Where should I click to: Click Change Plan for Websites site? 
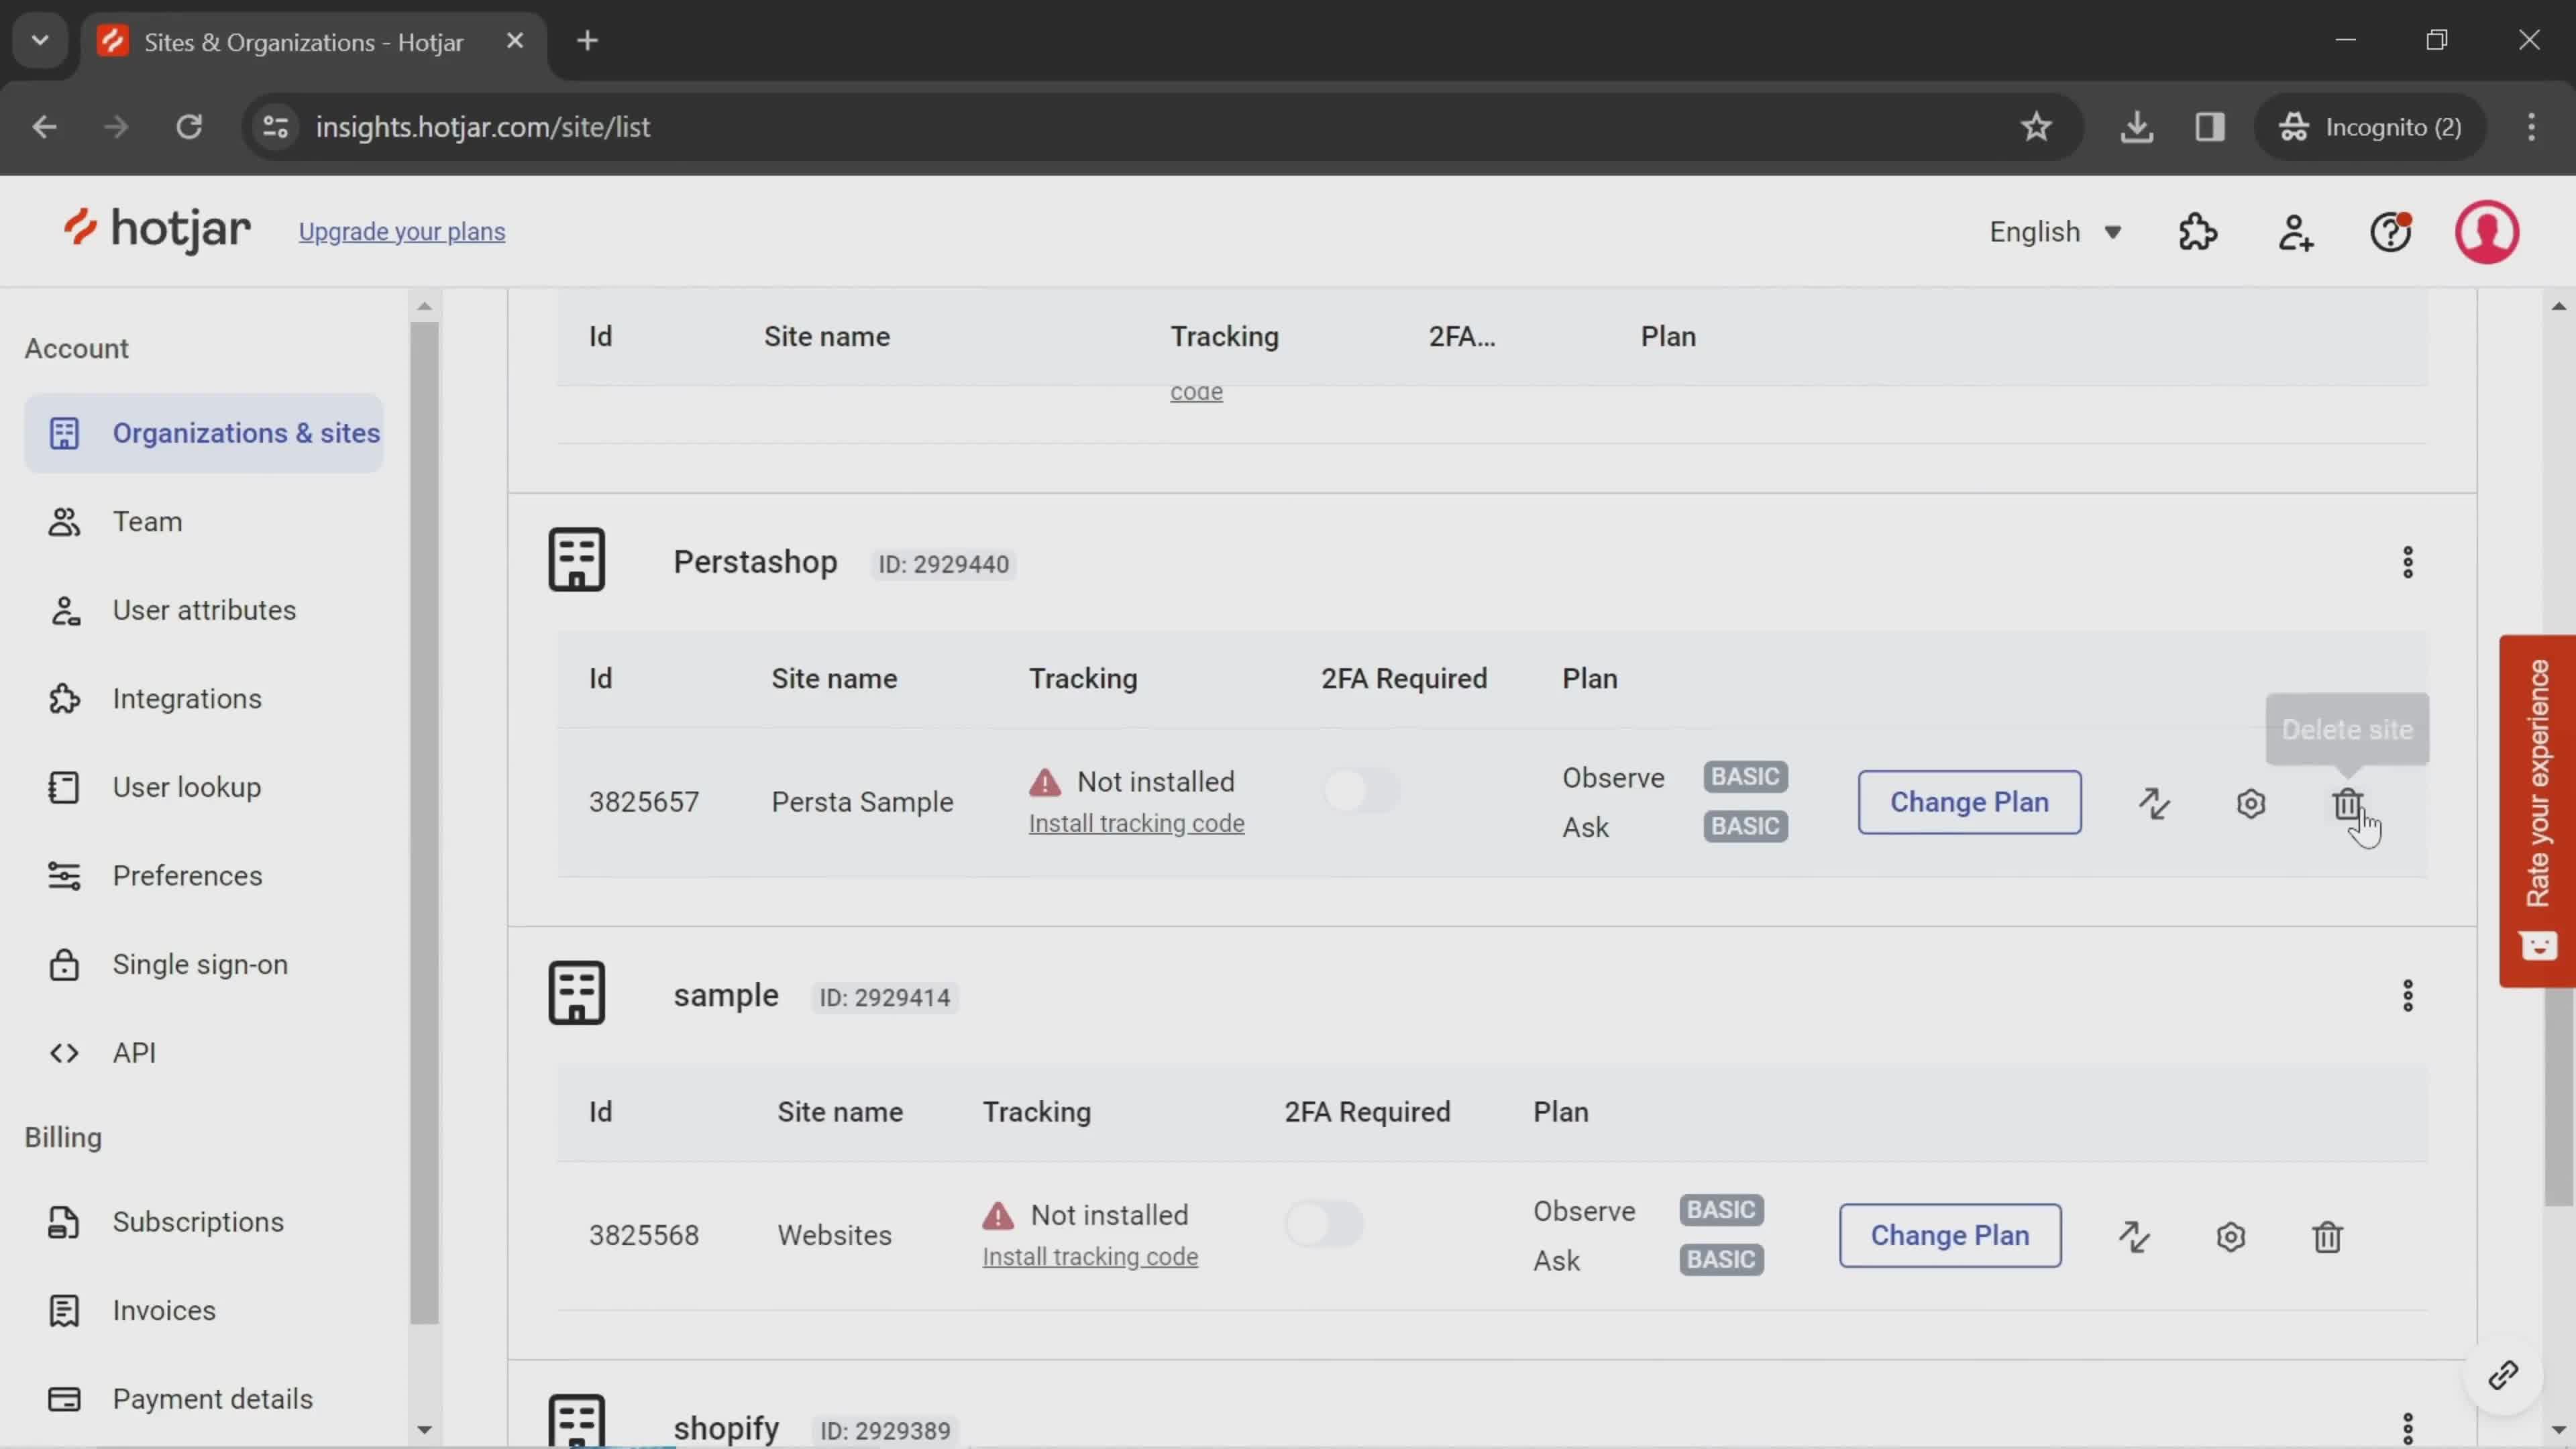(x=1950, y=1236)
